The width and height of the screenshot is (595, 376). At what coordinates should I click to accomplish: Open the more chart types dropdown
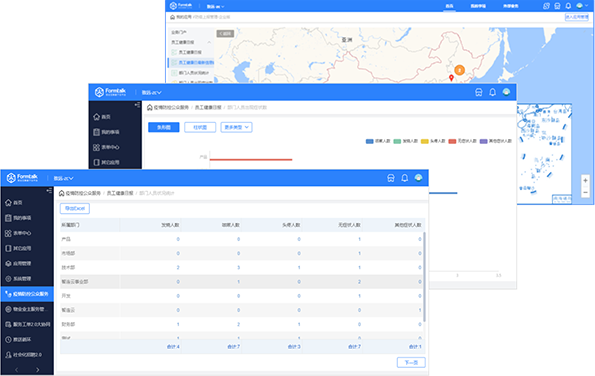pyautogui.click(x=236, y=127)
